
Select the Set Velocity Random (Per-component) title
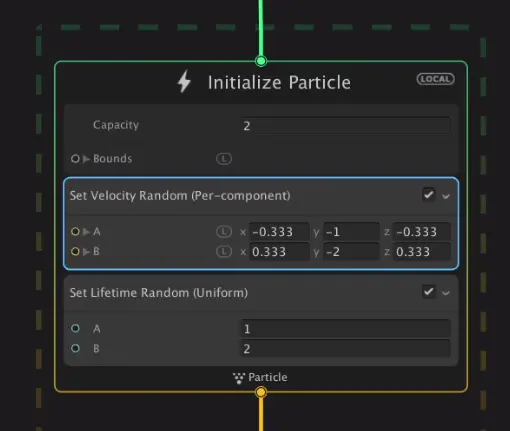point(180,196)
